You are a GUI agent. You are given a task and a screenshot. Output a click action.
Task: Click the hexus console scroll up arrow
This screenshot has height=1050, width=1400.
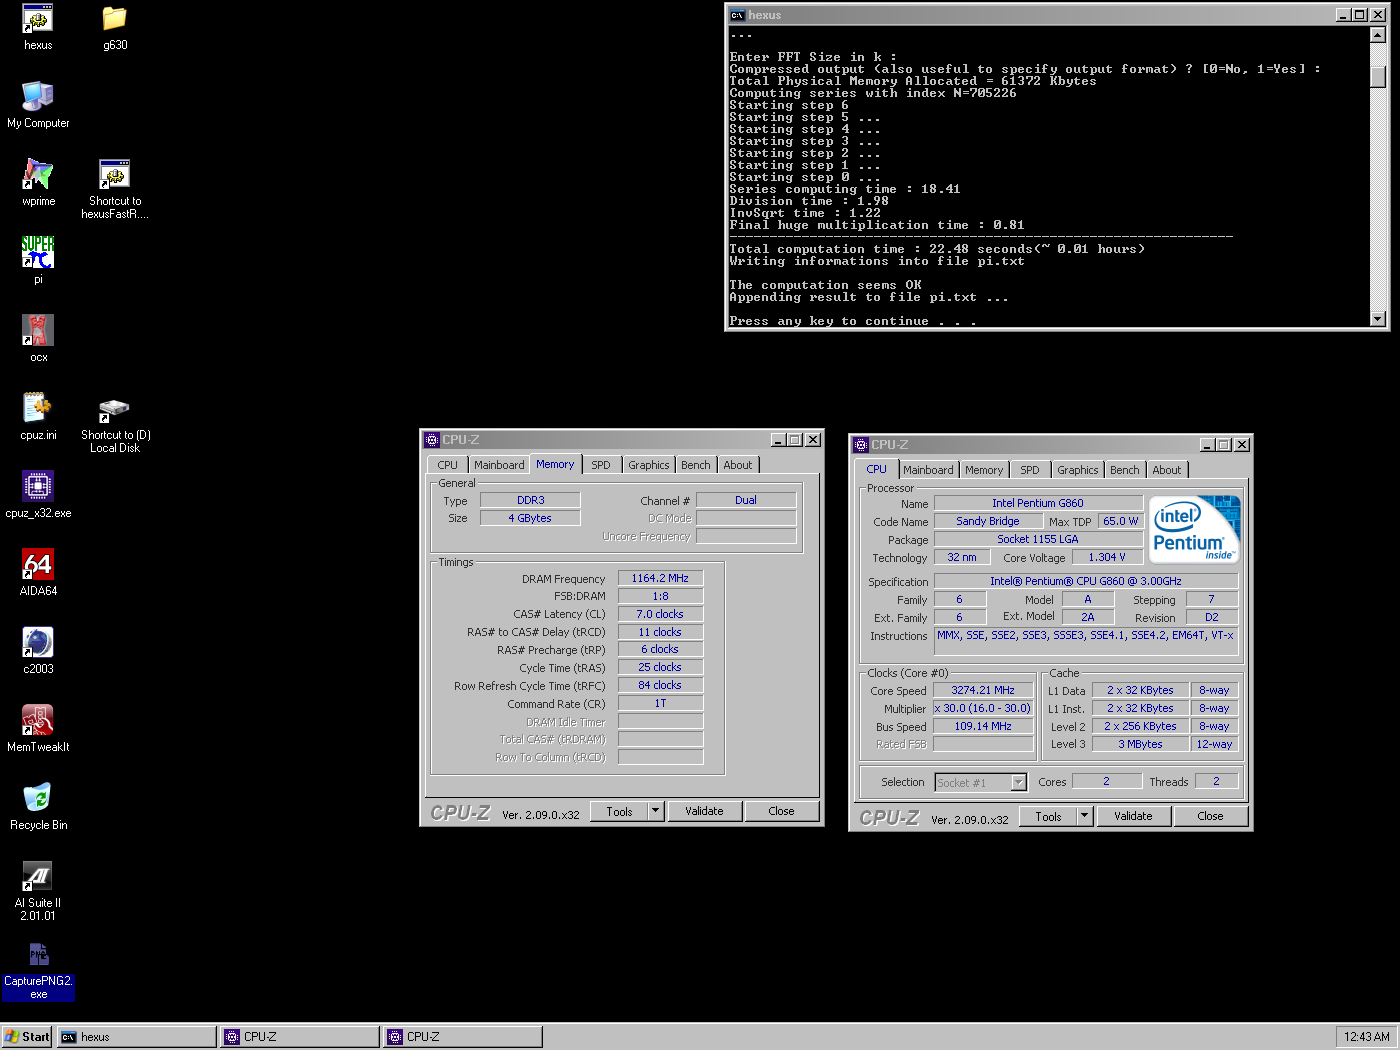[1378, 35]
